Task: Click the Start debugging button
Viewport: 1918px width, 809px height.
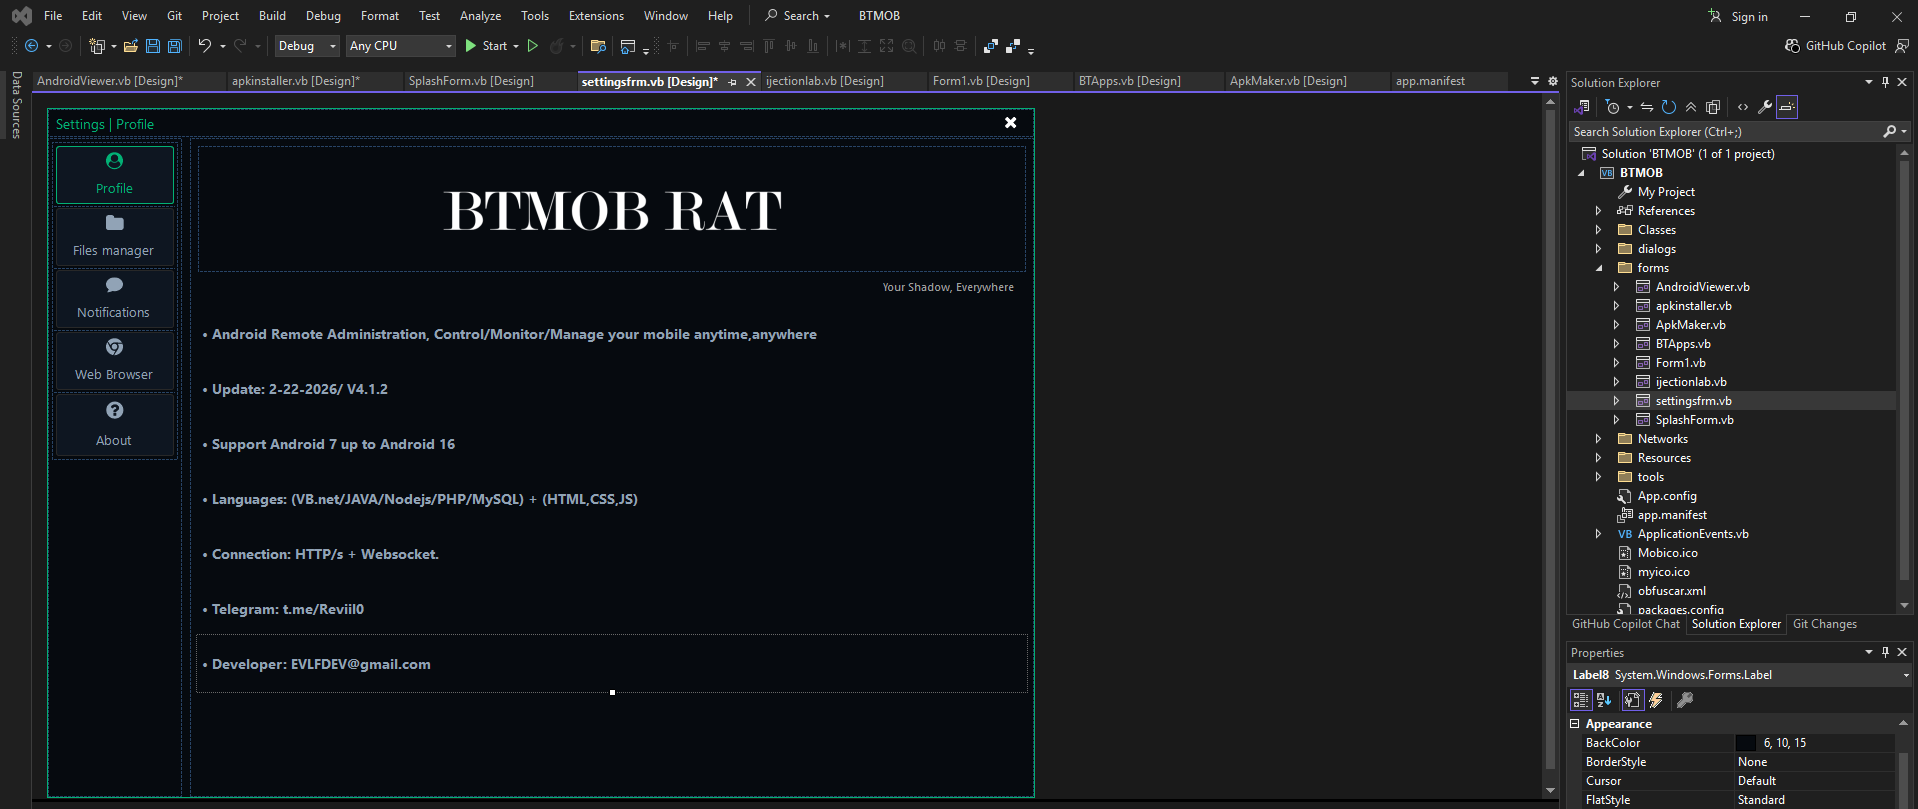Action: (485, 46)
